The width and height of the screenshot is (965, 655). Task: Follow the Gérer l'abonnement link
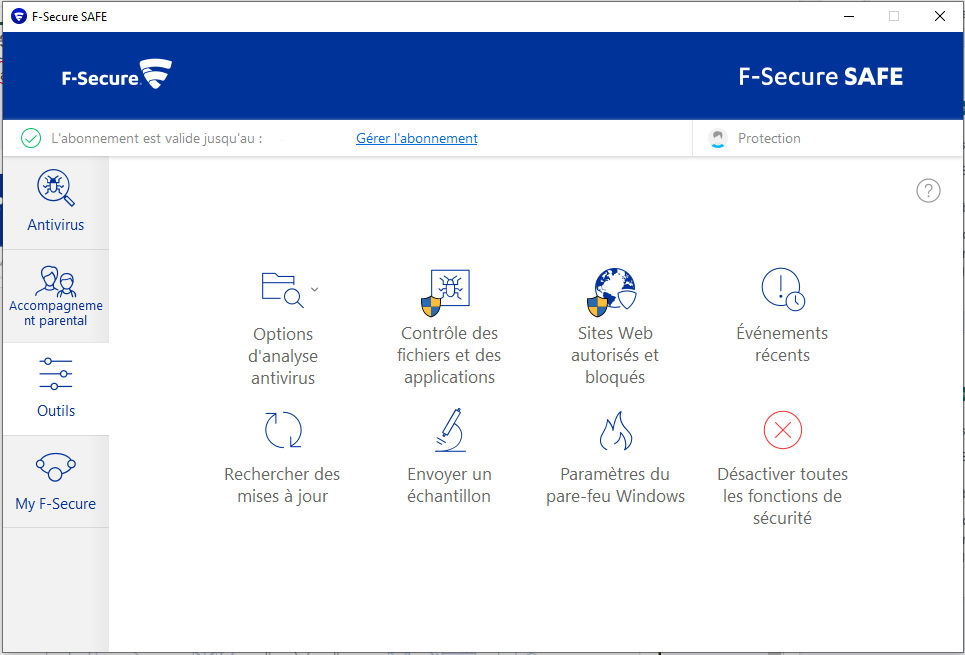click(417, 139)
